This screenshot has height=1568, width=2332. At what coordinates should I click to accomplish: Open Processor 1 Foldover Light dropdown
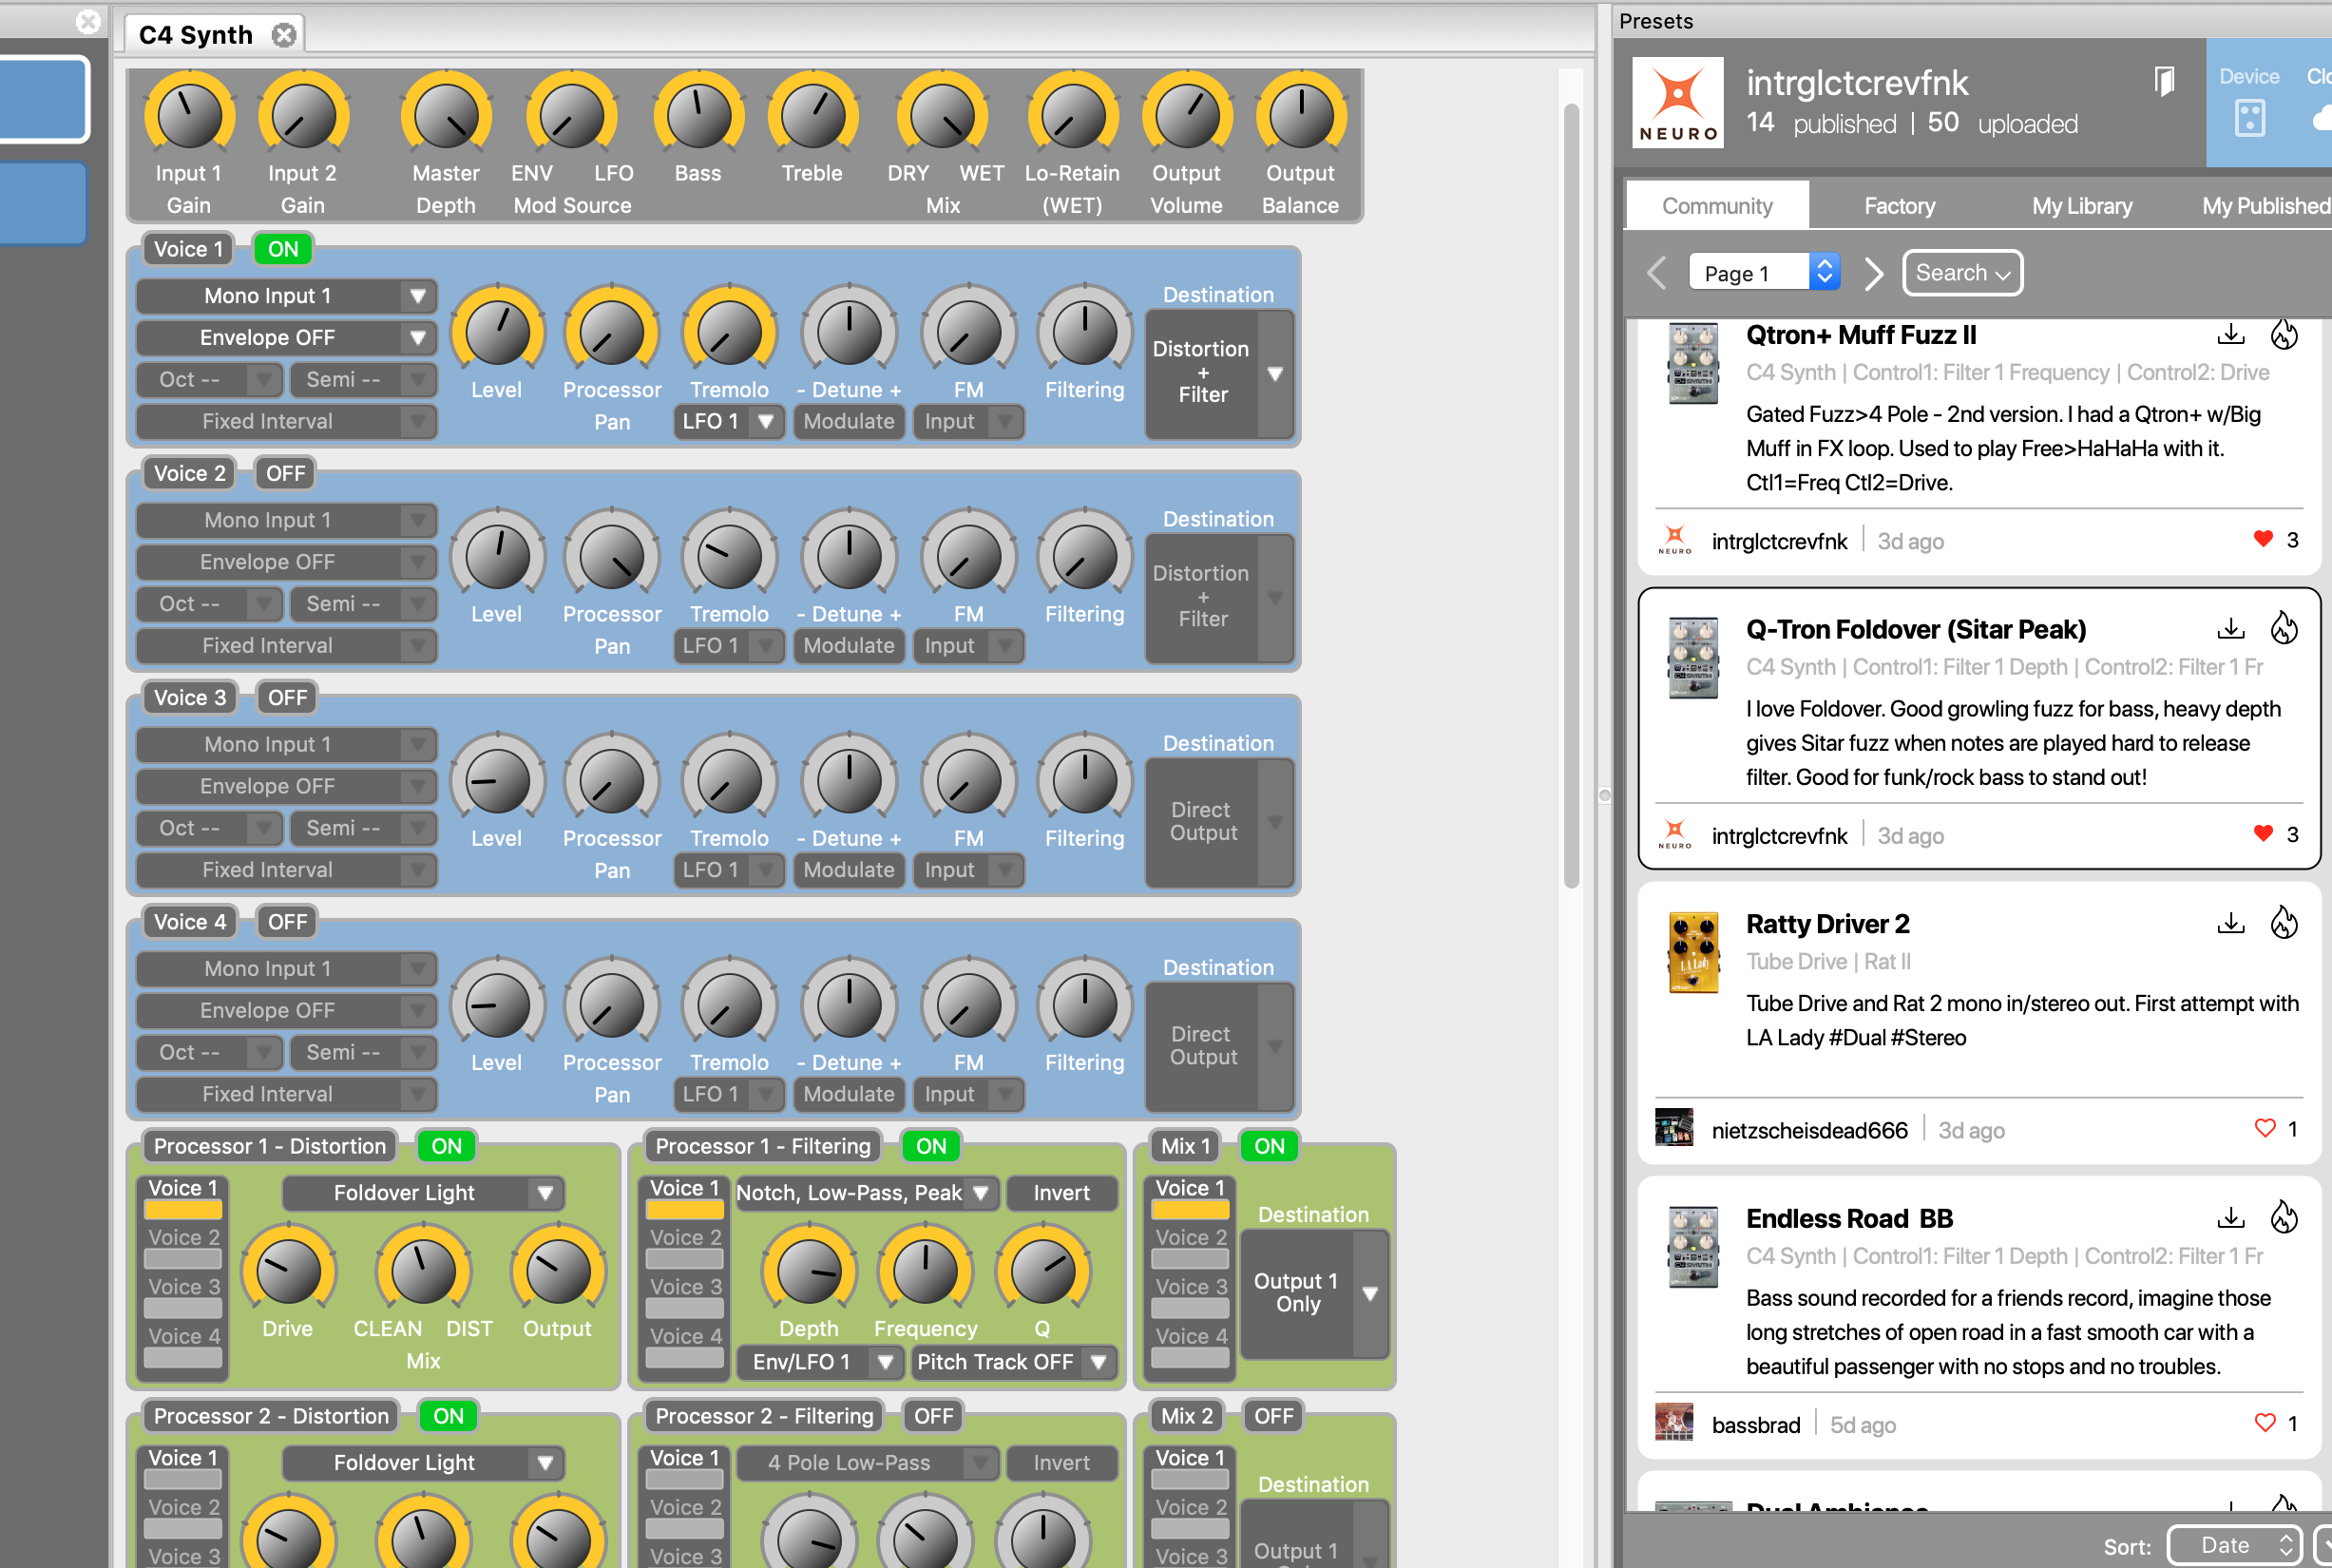423,1193
